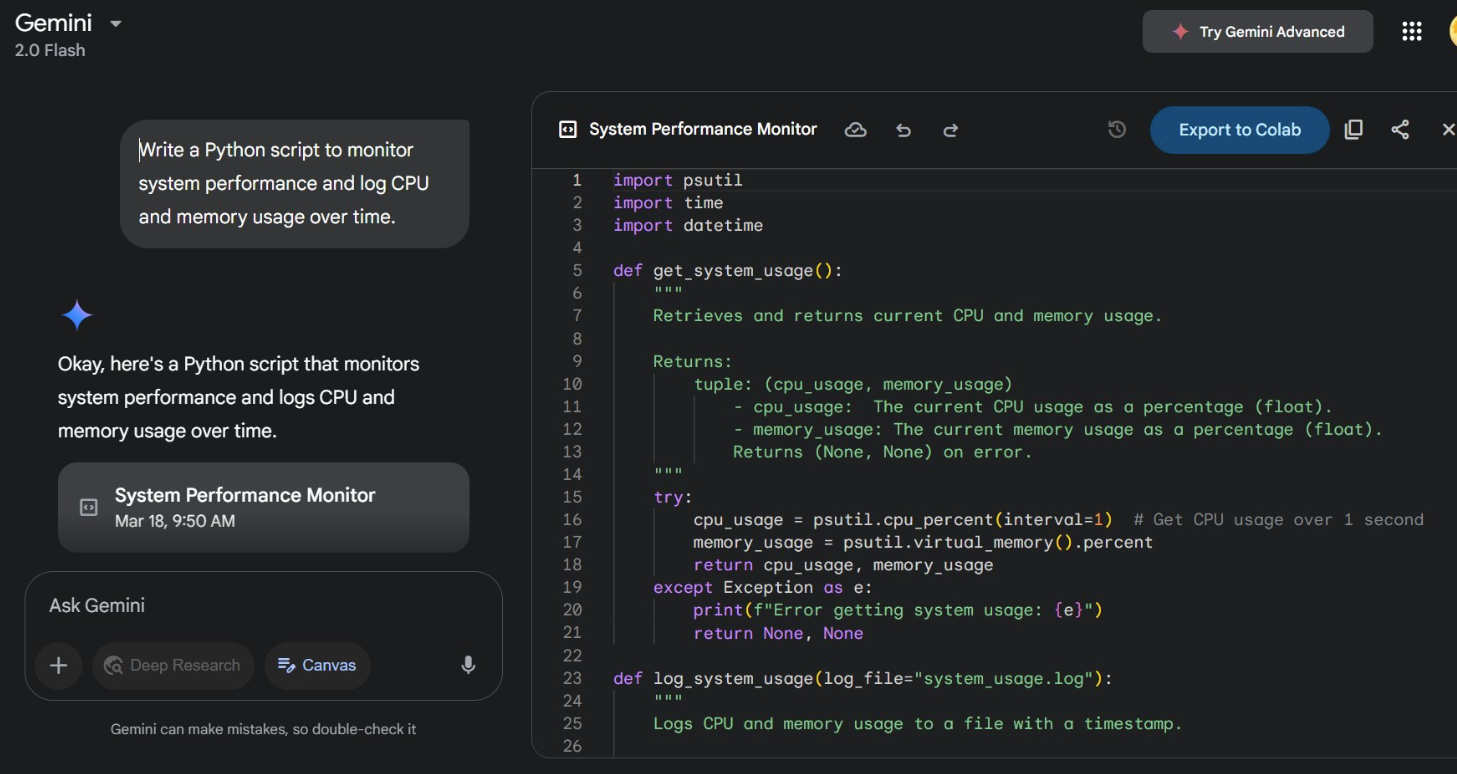This screenshot has height=774, width=1457.
Task: Open the Google apps grid
Action: tap(1412, 32)
